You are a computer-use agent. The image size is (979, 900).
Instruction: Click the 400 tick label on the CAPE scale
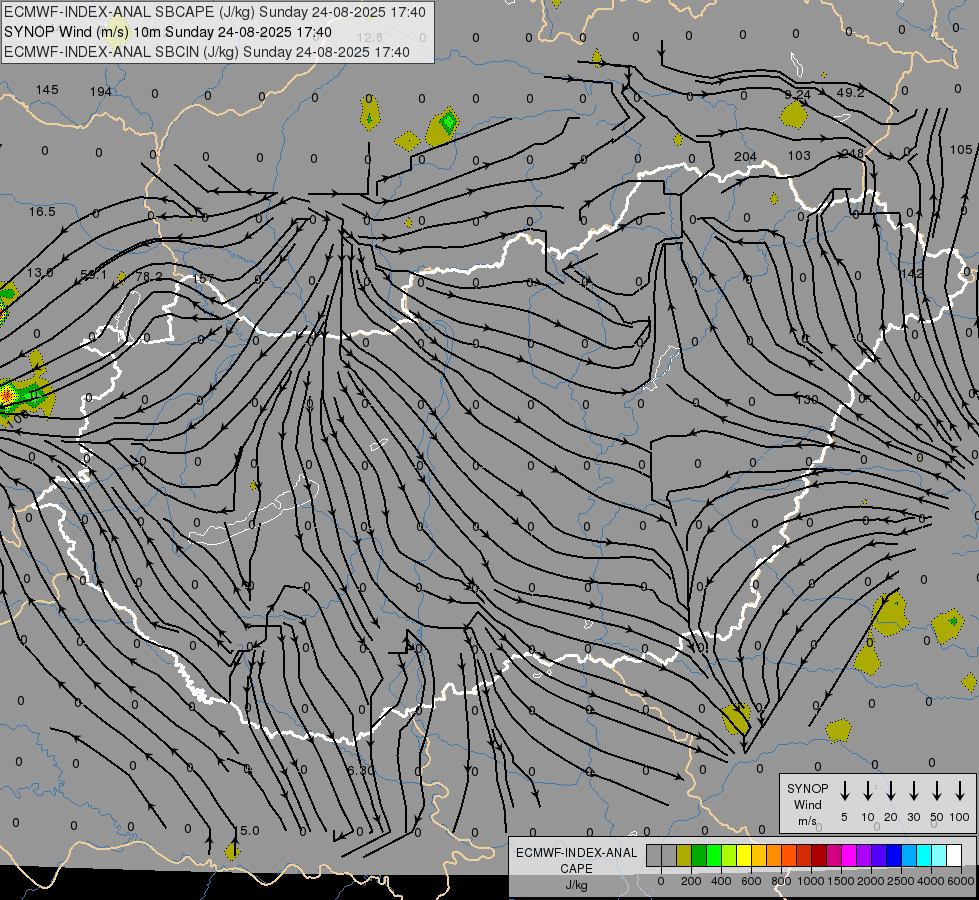tap(721, 881)
